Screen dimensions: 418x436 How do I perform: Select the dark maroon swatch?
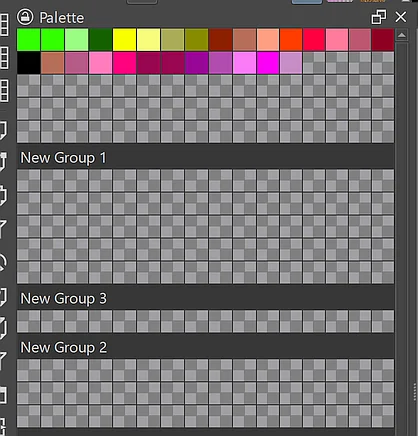tap(383, 39)
